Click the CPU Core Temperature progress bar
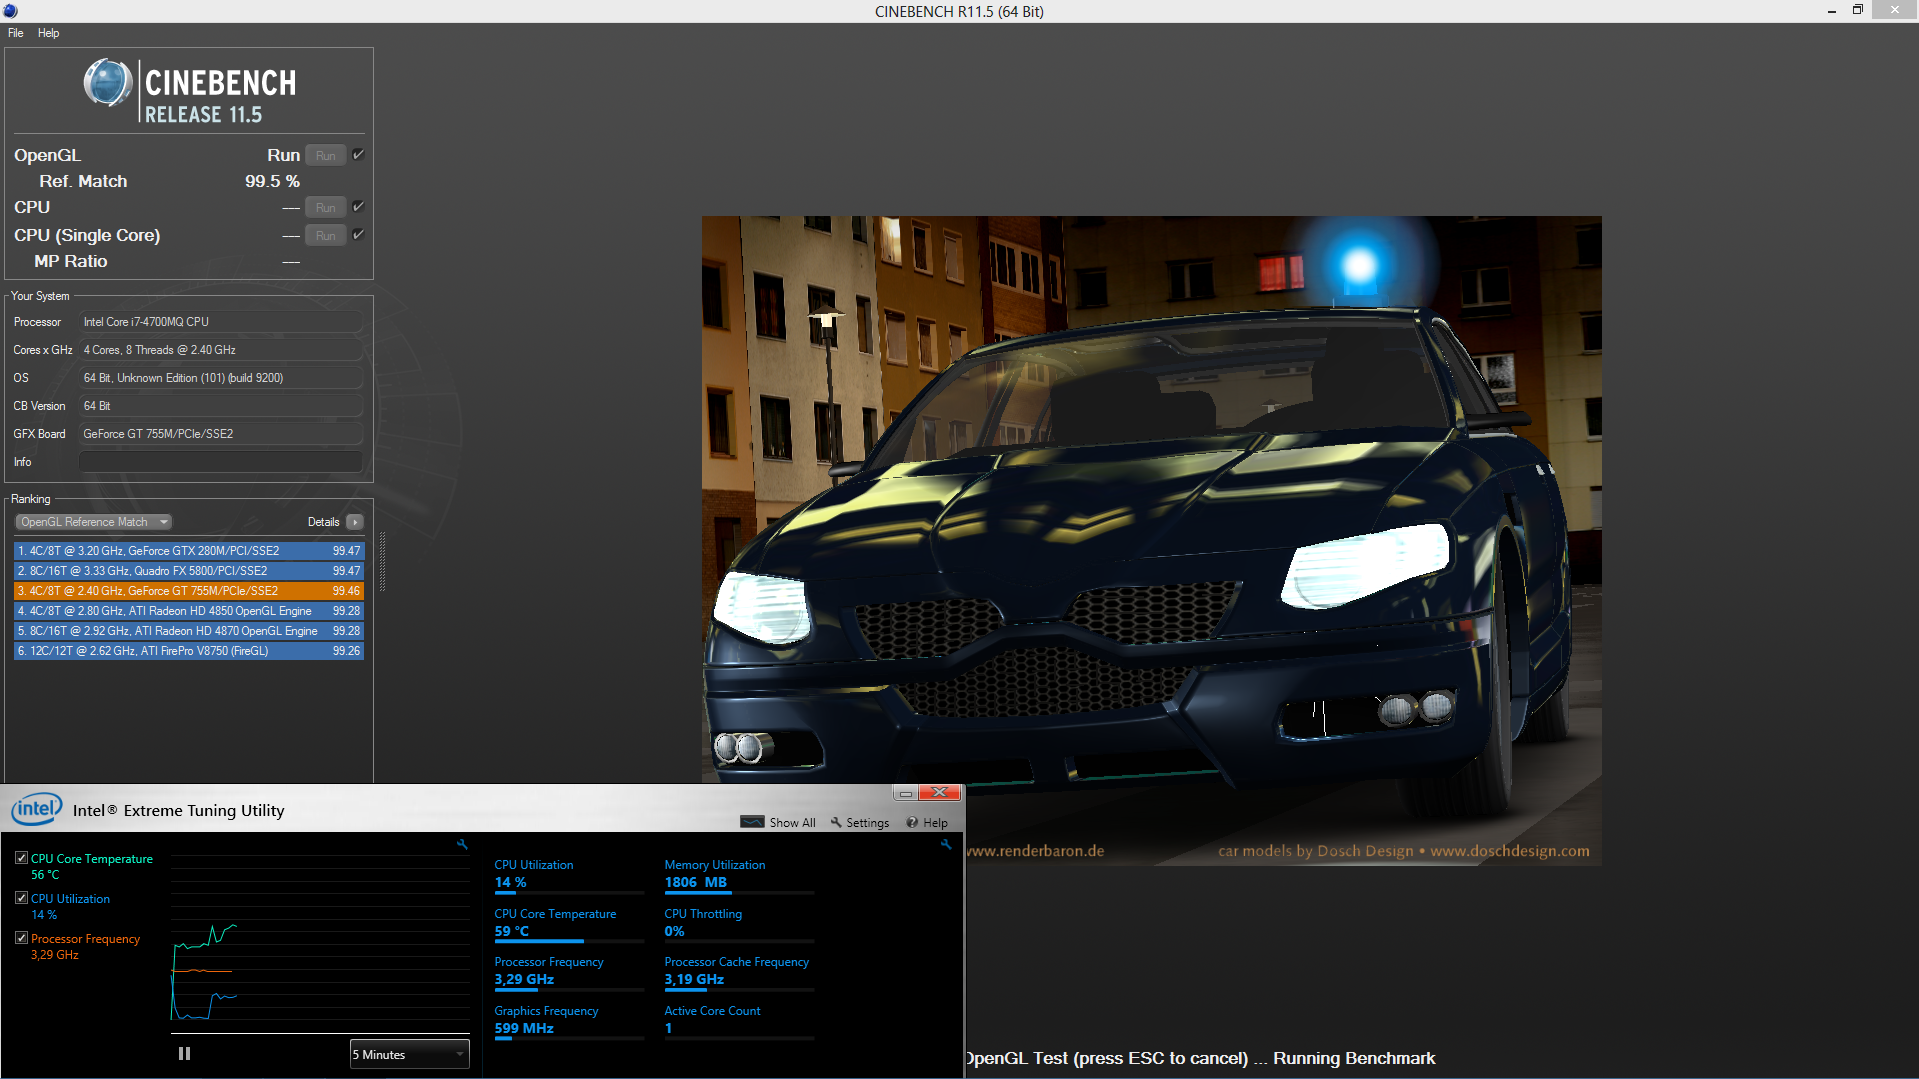This screenshot has height=1079, width=1919. [x=569, y=941]
